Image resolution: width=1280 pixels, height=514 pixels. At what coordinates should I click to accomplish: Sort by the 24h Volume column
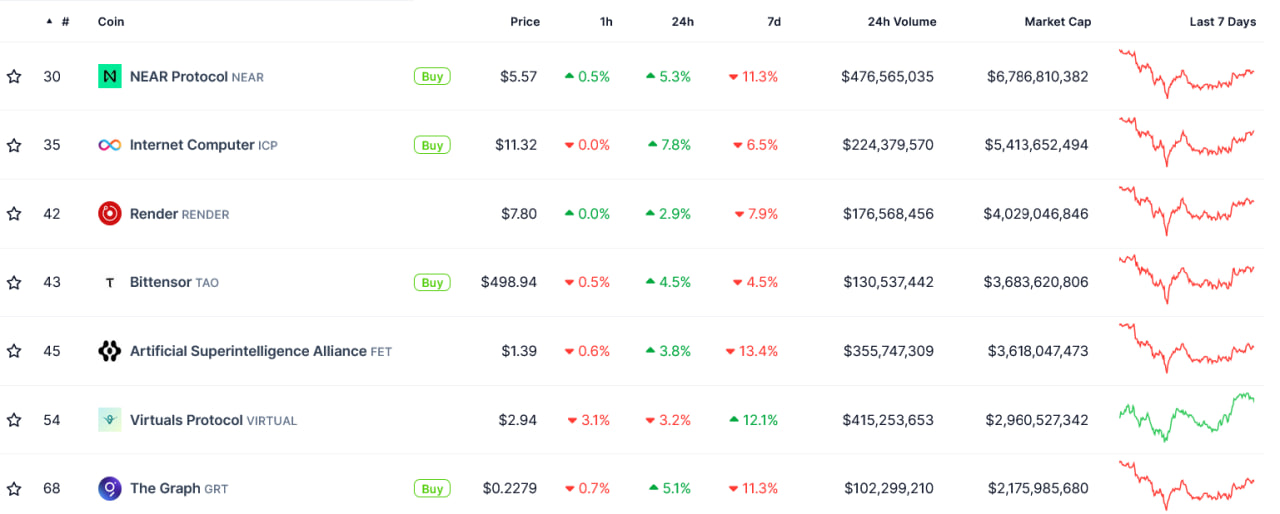click(x=902, y=21)
